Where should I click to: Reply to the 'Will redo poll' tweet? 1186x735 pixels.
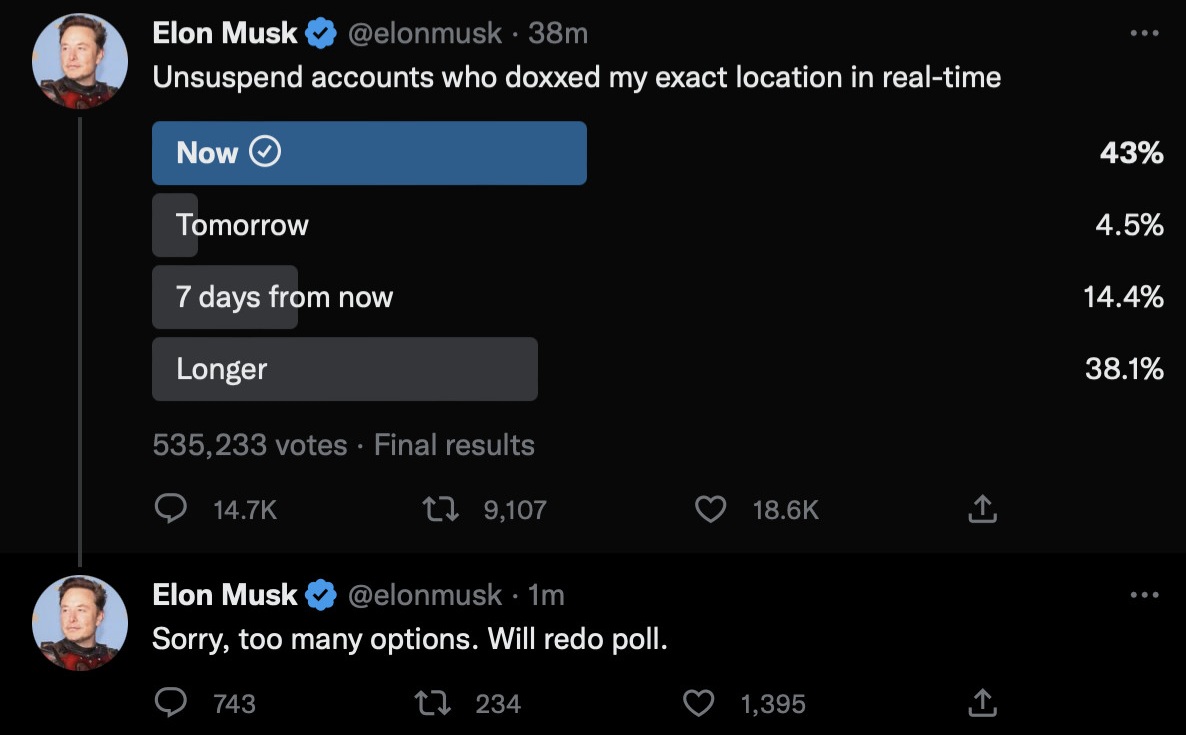171,702
